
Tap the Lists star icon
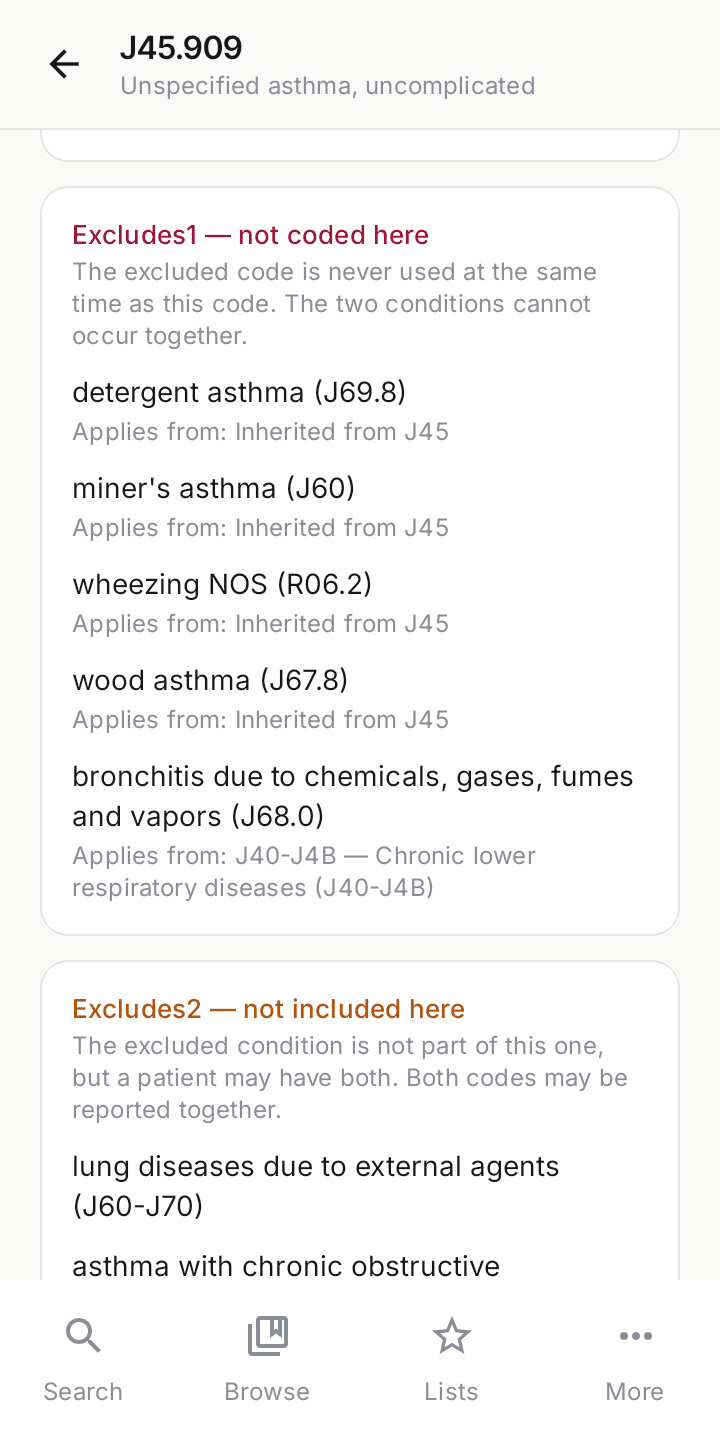click(x=451, y=1335)
